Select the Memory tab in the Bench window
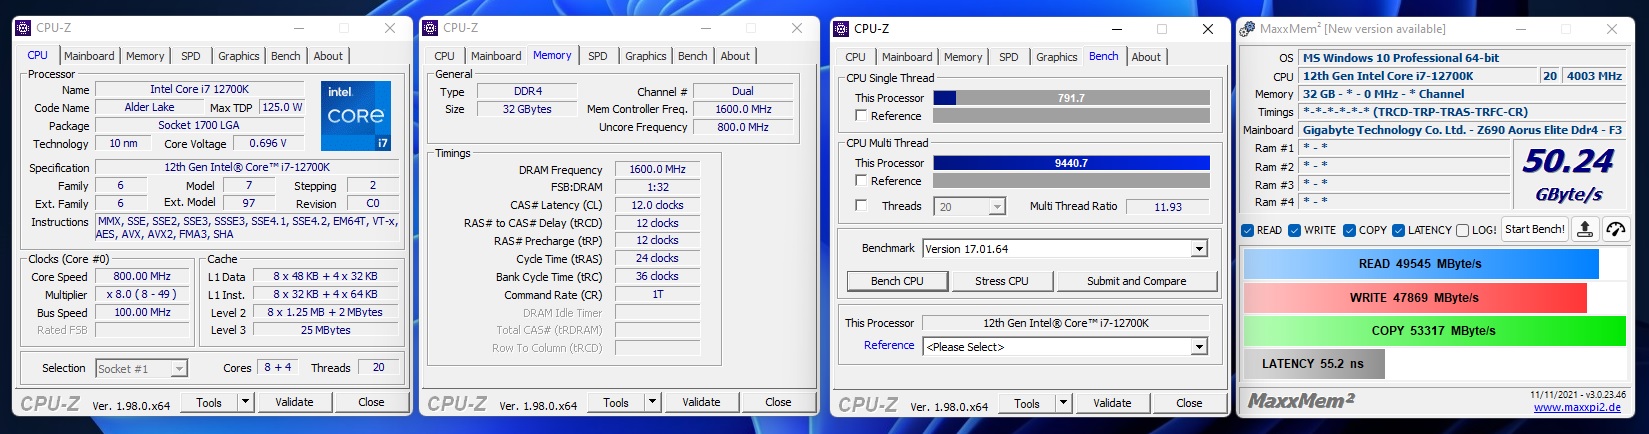This screenshot has width=1649, height=434. pos(963,57)
